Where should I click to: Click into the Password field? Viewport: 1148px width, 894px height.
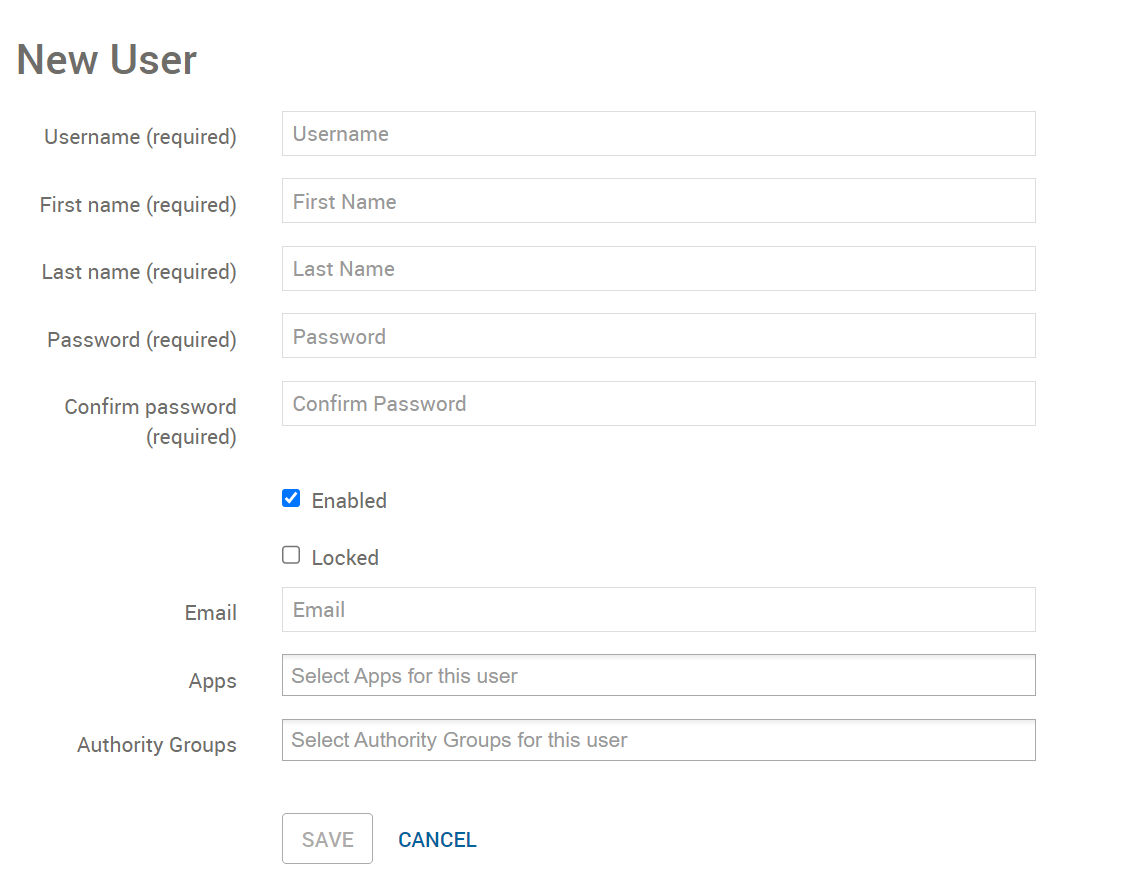point(658,336)
